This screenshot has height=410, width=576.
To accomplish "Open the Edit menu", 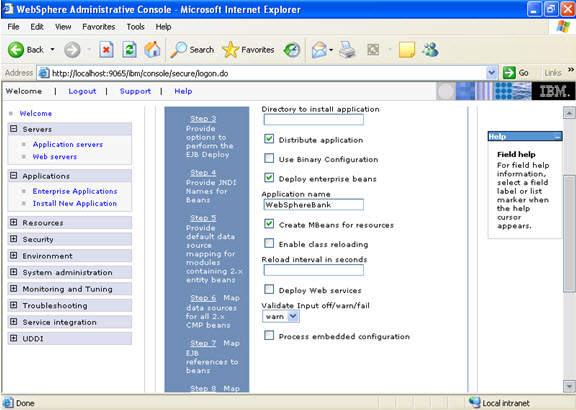I will tap(37, 26).
